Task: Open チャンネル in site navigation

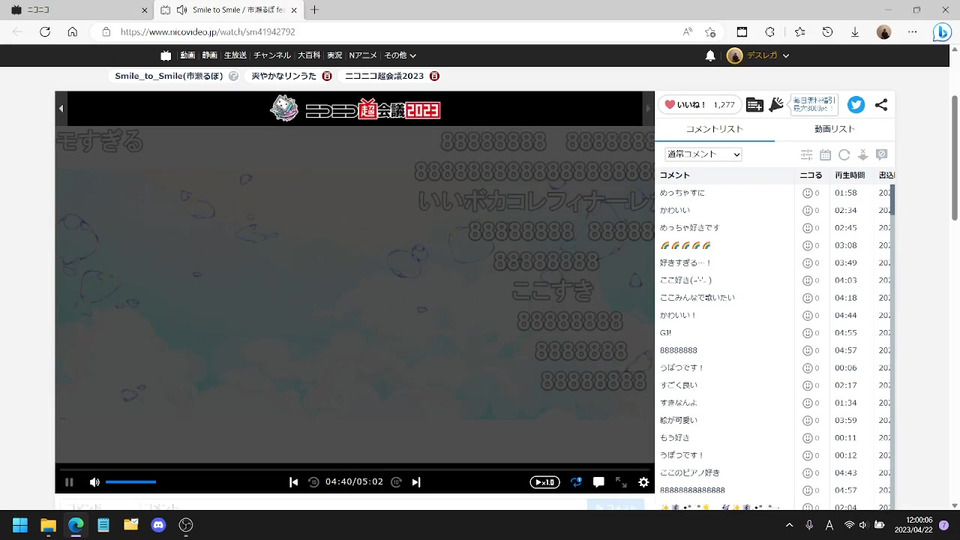Action: coord(272,55)
